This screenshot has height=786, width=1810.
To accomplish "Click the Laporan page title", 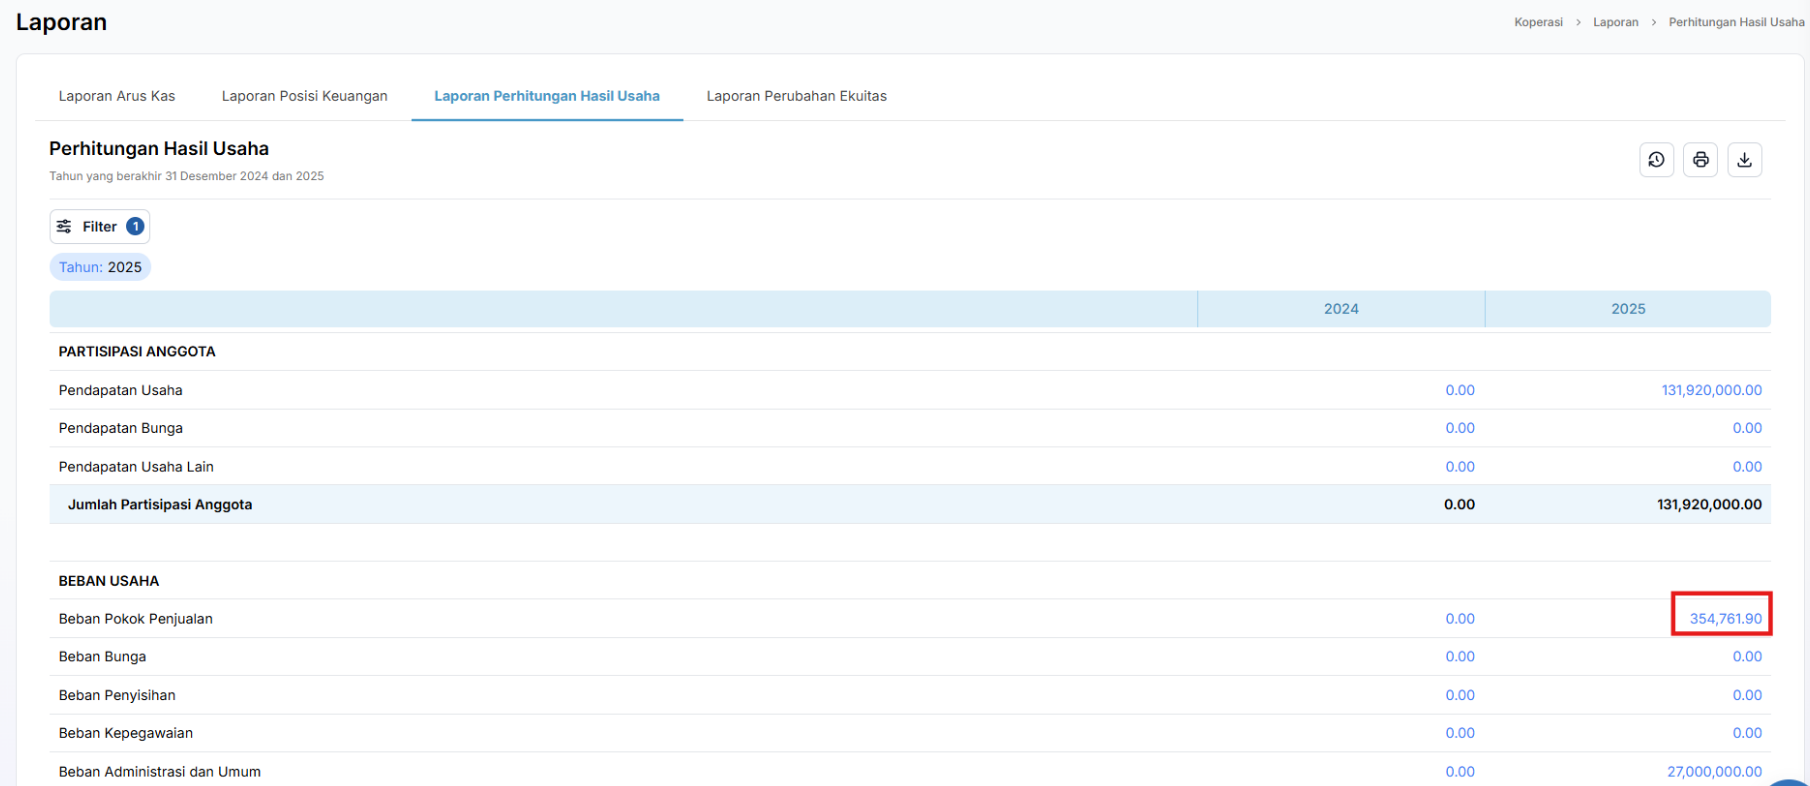I will (x=61, y=22).
